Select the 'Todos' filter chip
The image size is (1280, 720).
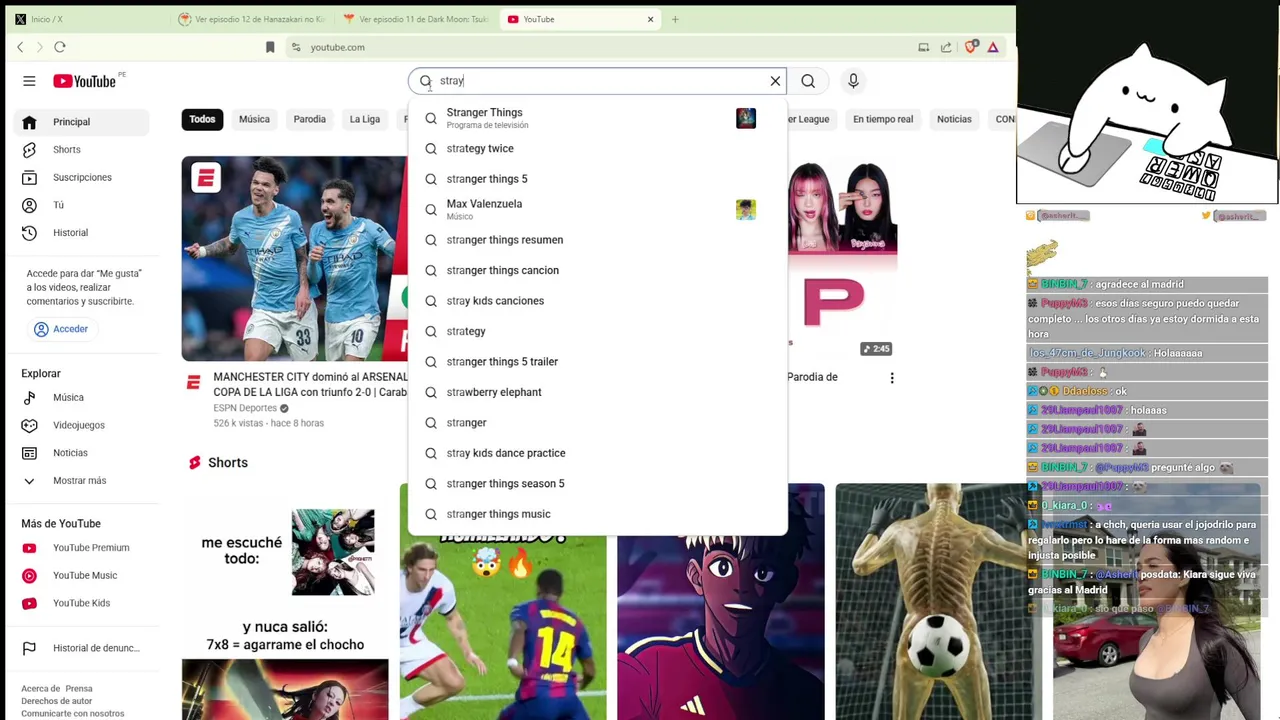pos(202,119)
